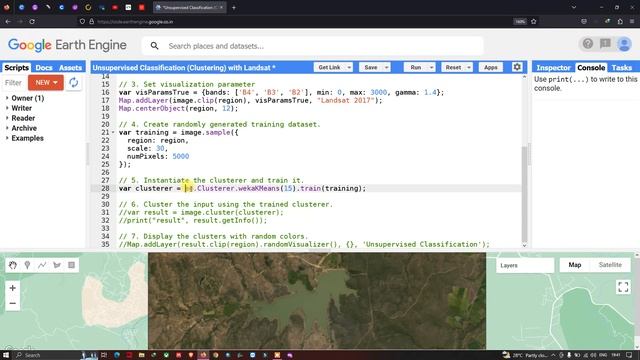Open the send feedback flag icon
Image resolution: width=640 pixels, height=360 pixels.
[x=605, y=44]
